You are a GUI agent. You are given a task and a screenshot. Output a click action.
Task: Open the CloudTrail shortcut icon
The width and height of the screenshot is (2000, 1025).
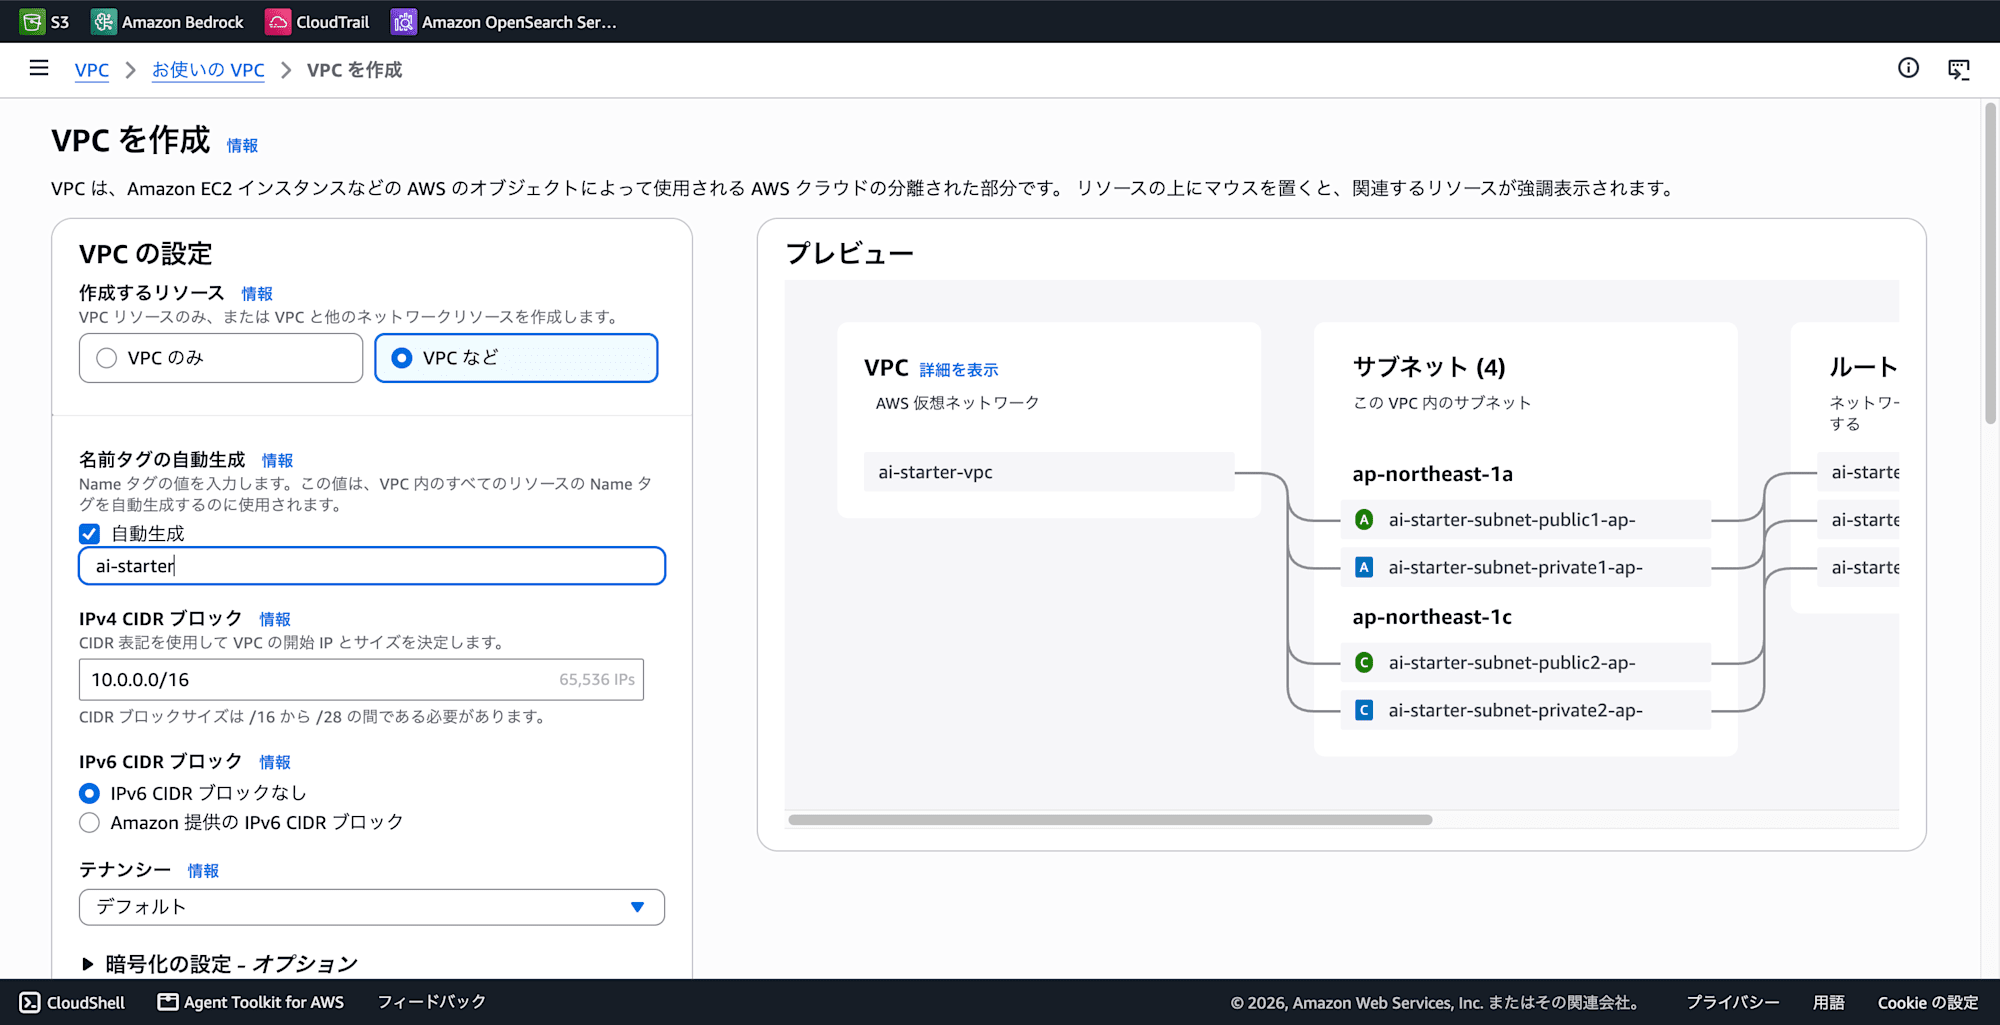coord(278,21)
